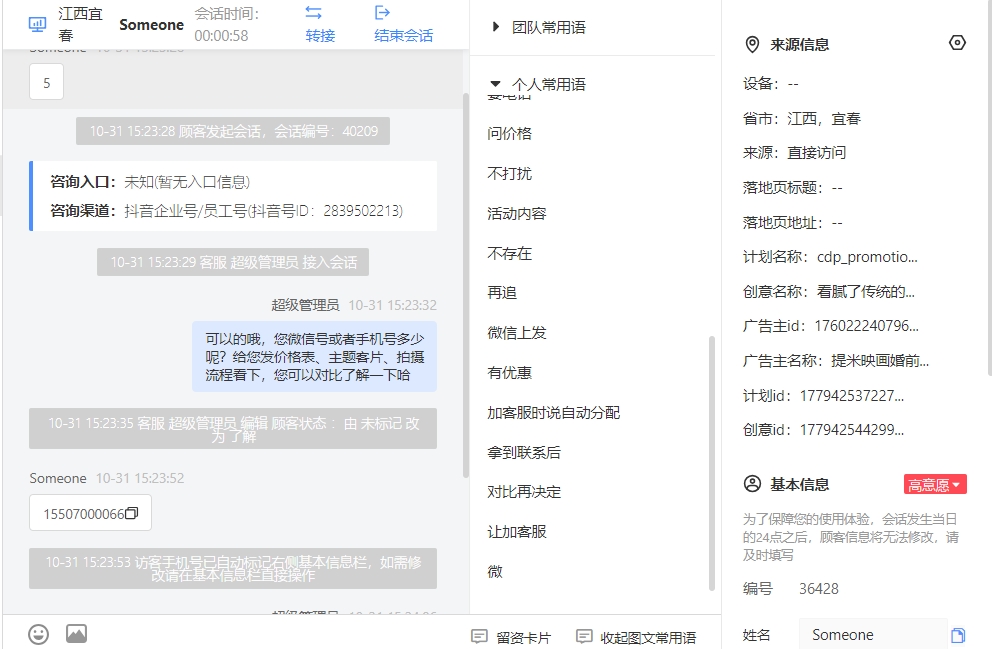
Task: Click the 设备 row in 来源信息
Action: click(771, 83)
